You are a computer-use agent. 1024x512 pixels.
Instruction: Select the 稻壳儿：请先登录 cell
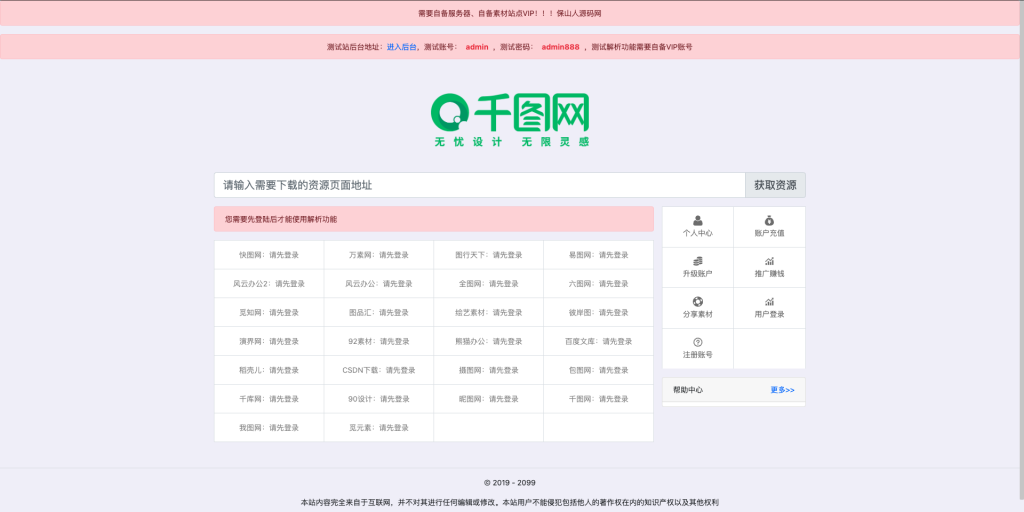click(x=269, y=370)
